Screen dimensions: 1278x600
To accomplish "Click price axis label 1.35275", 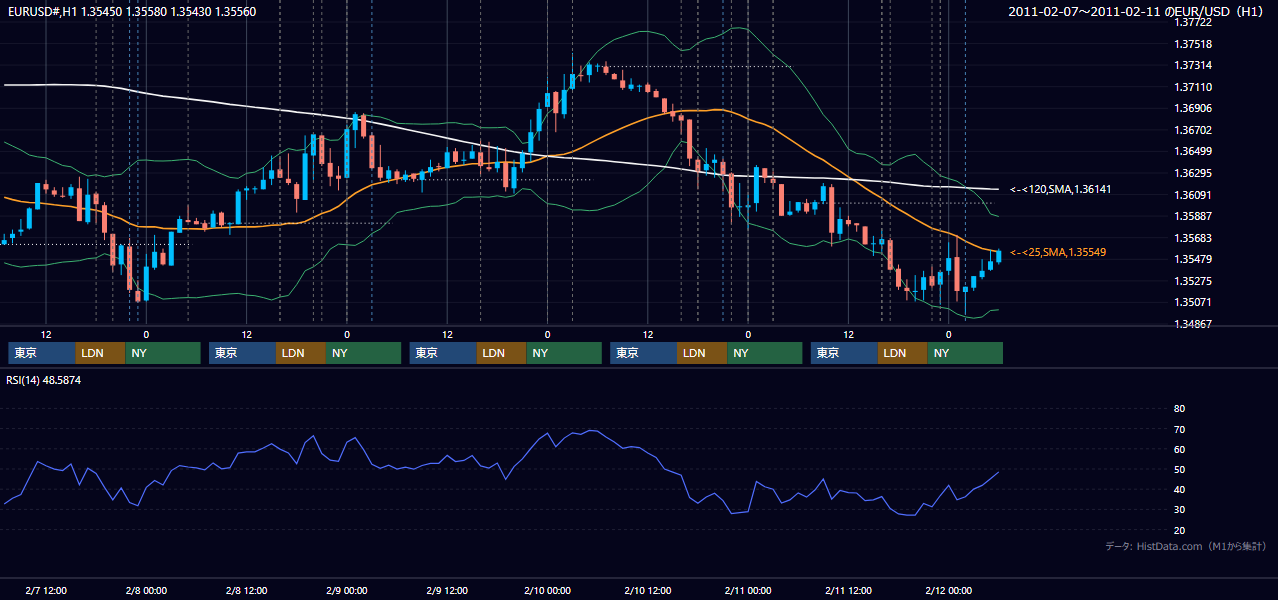I will (x=1194, y=281).
